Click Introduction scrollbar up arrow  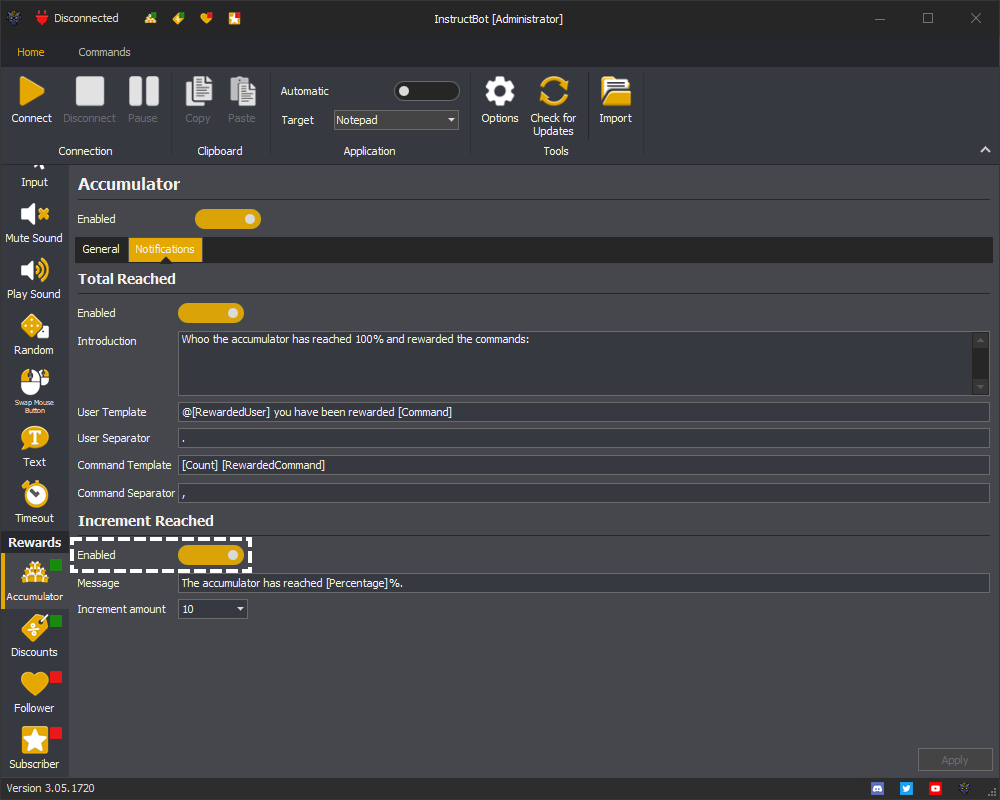[x=981, y=339]
